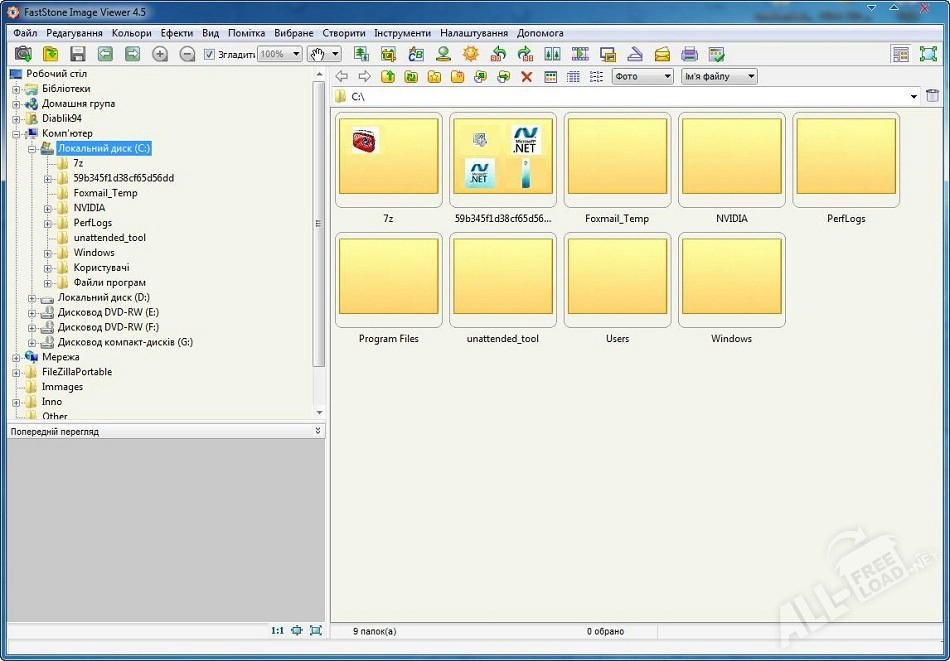Screen dimensions: 950x661
Task: Click the slideshow filmstrip icon
Action: tap(580, 54)
